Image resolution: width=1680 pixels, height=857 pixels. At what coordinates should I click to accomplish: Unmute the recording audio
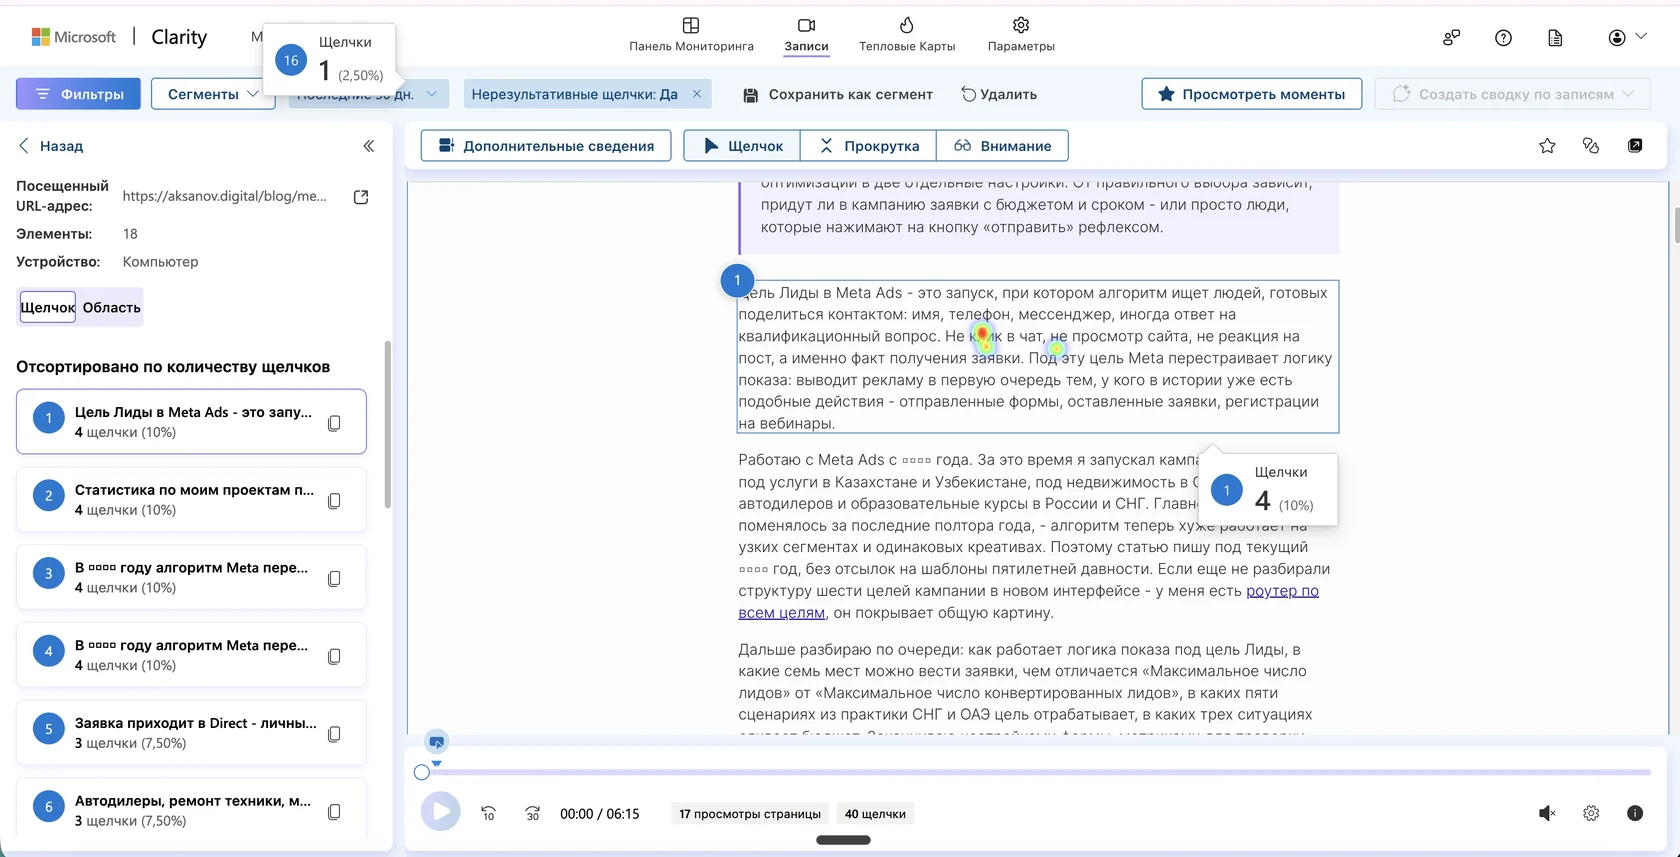(1547, 813)
